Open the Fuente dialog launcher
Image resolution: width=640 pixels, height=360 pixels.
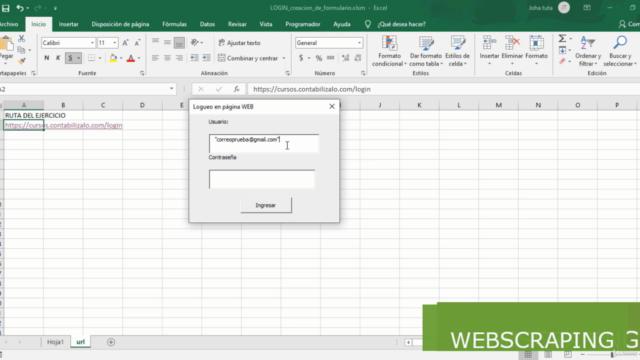(x=142, y=73)
